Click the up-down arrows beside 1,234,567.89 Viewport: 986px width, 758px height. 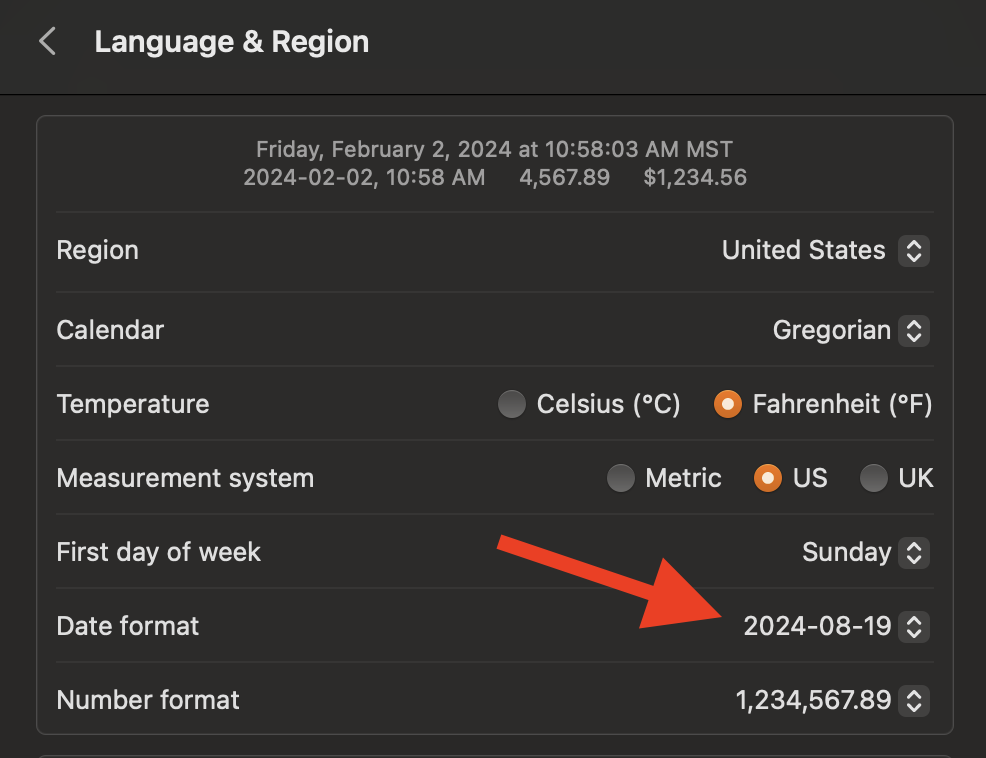pos(913,701)
